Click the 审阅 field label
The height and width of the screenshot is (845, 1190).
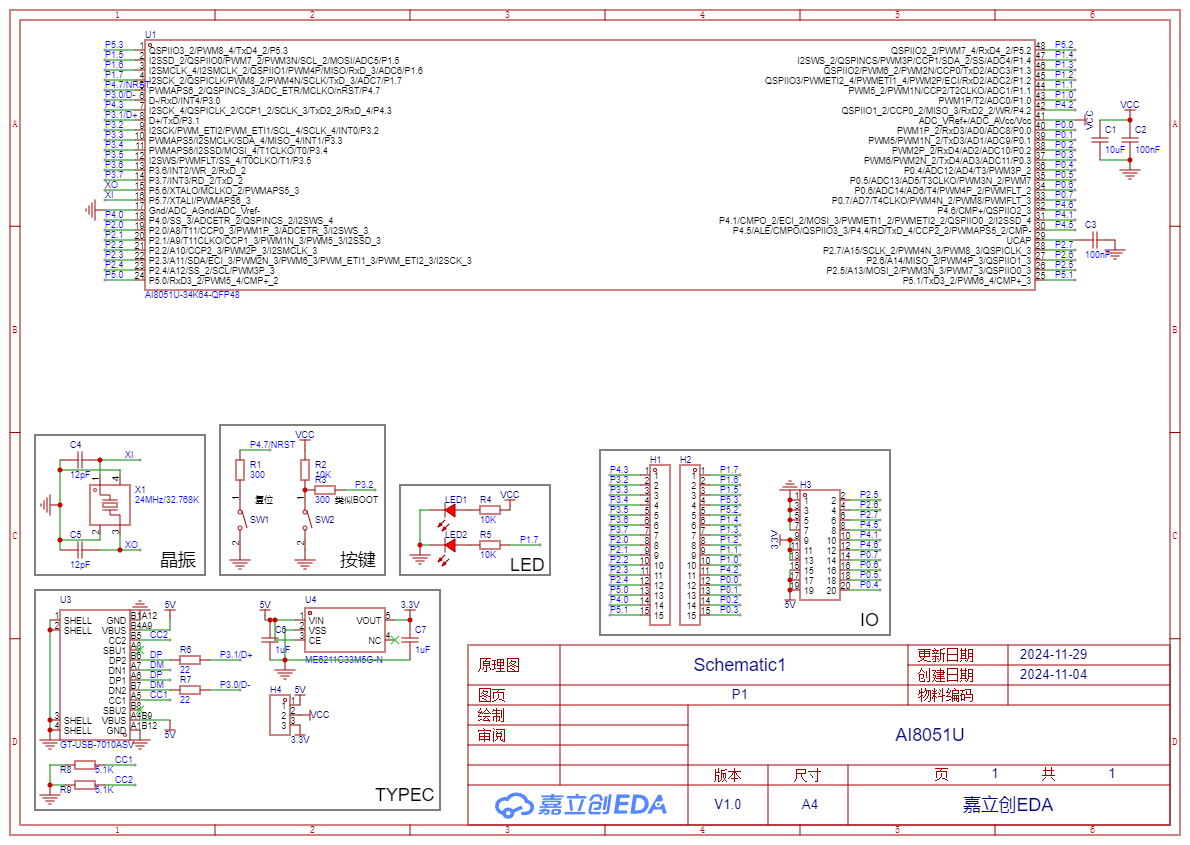(491, 735)
